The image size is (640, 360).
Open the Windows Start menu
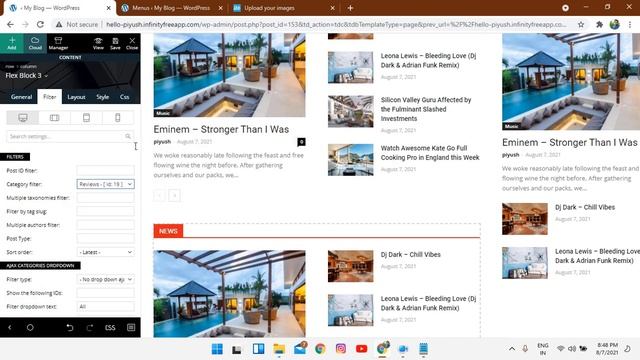point(217,349)
